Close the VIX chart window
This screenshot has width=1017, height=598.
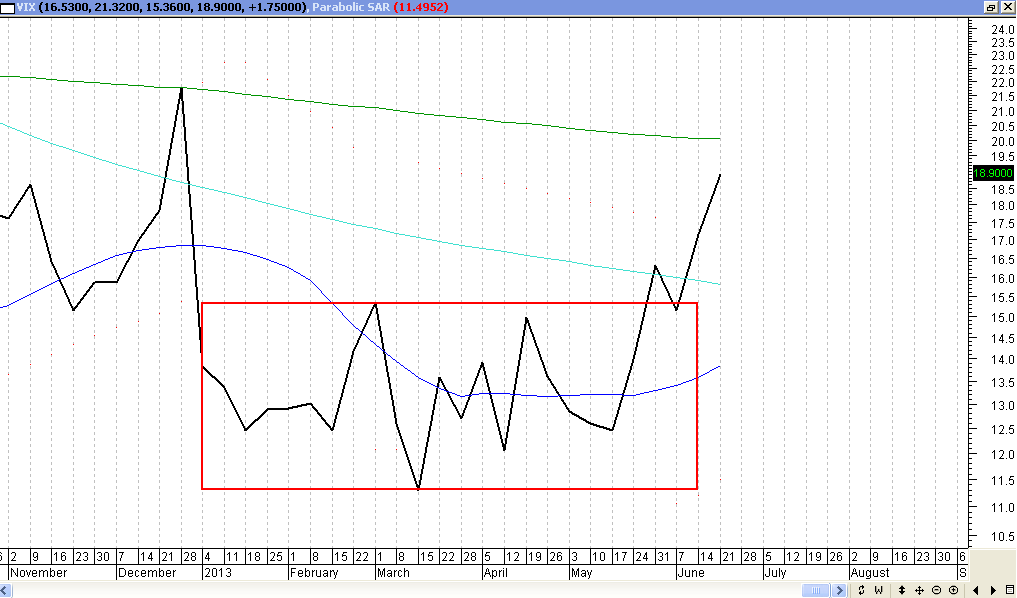tap(1007, 7)
